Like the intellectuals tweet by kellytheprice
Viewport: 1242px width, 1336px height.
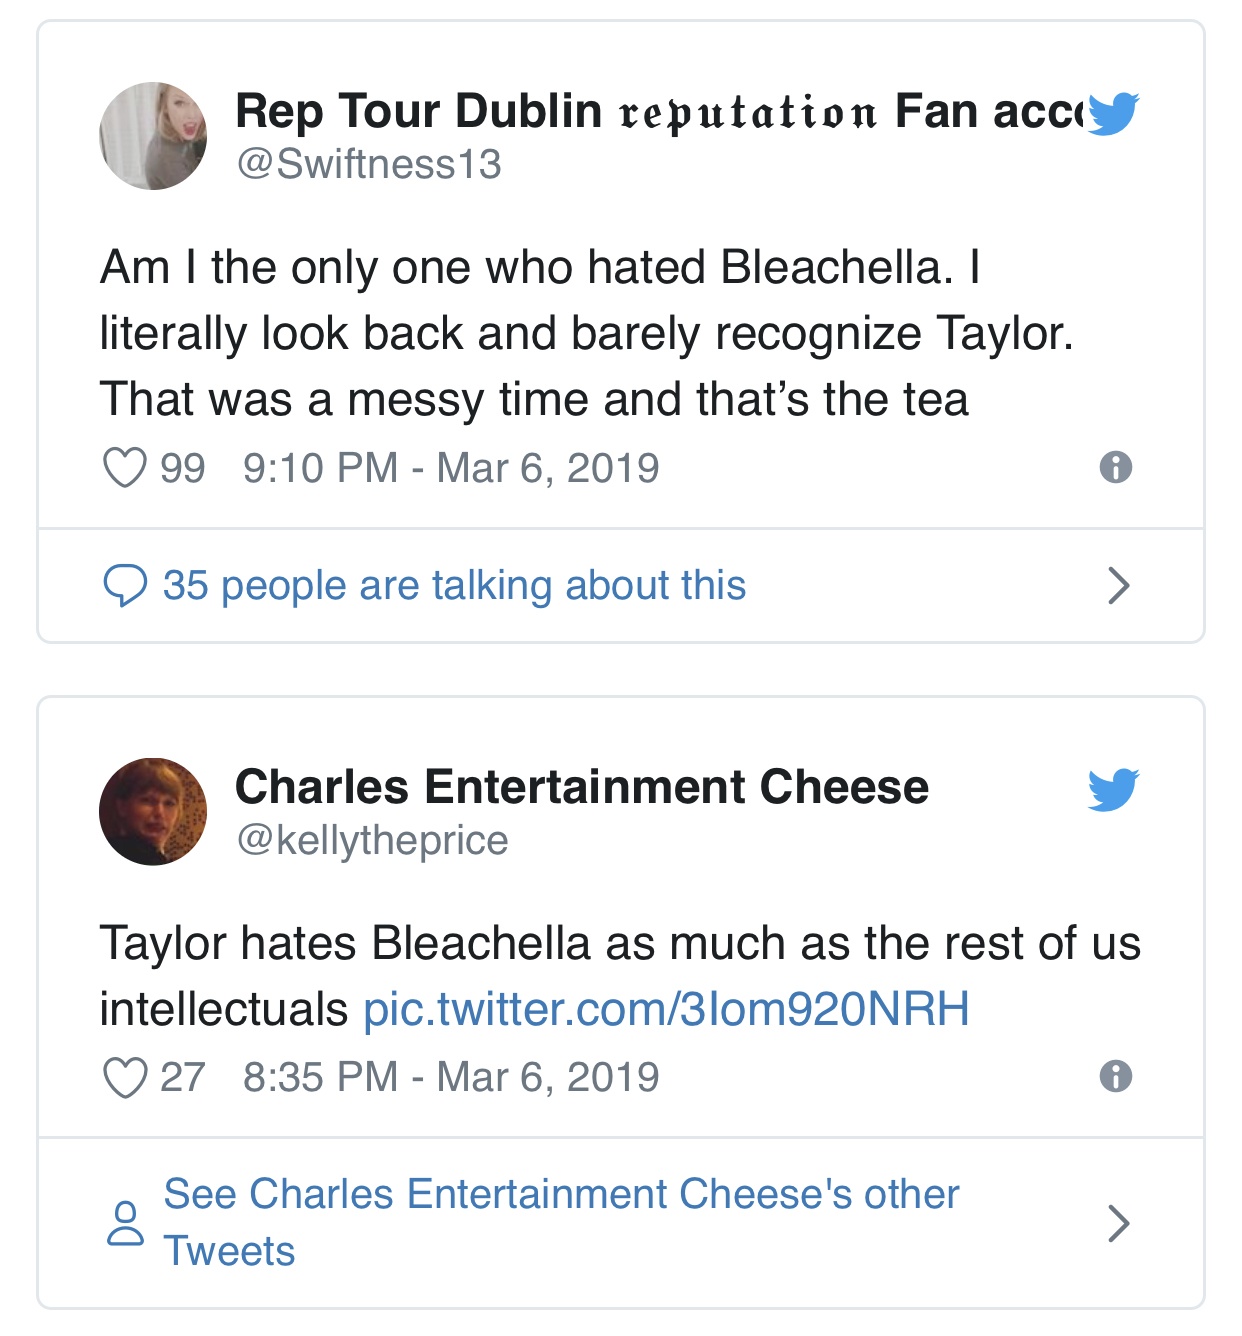point(124,1075)
